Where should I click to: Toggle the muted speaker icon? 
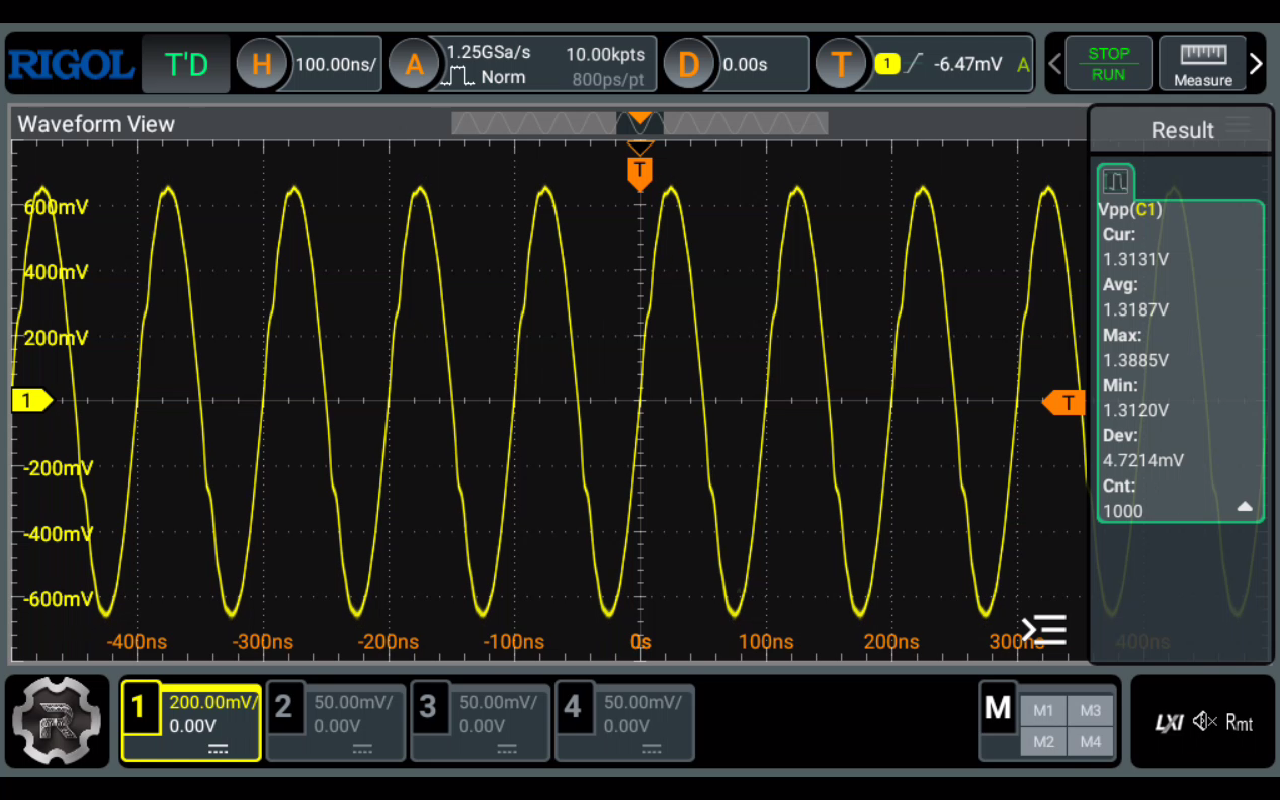[1204, 722]
